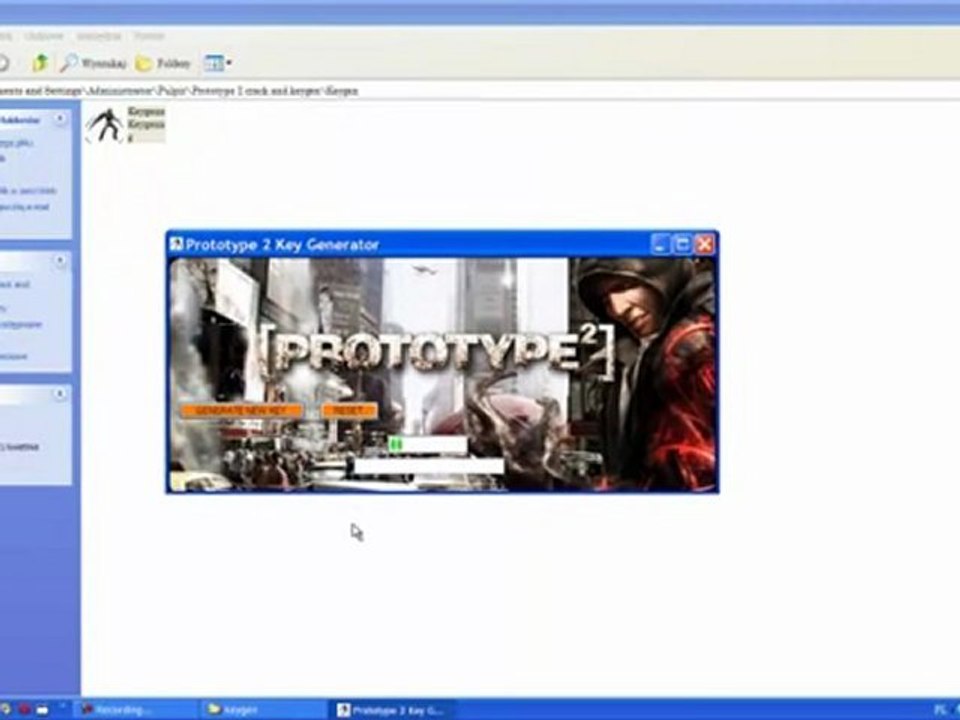Click the white quick launch icon
Screen dimensions: 960x720
pyautogui.click(x=42, y=710)
